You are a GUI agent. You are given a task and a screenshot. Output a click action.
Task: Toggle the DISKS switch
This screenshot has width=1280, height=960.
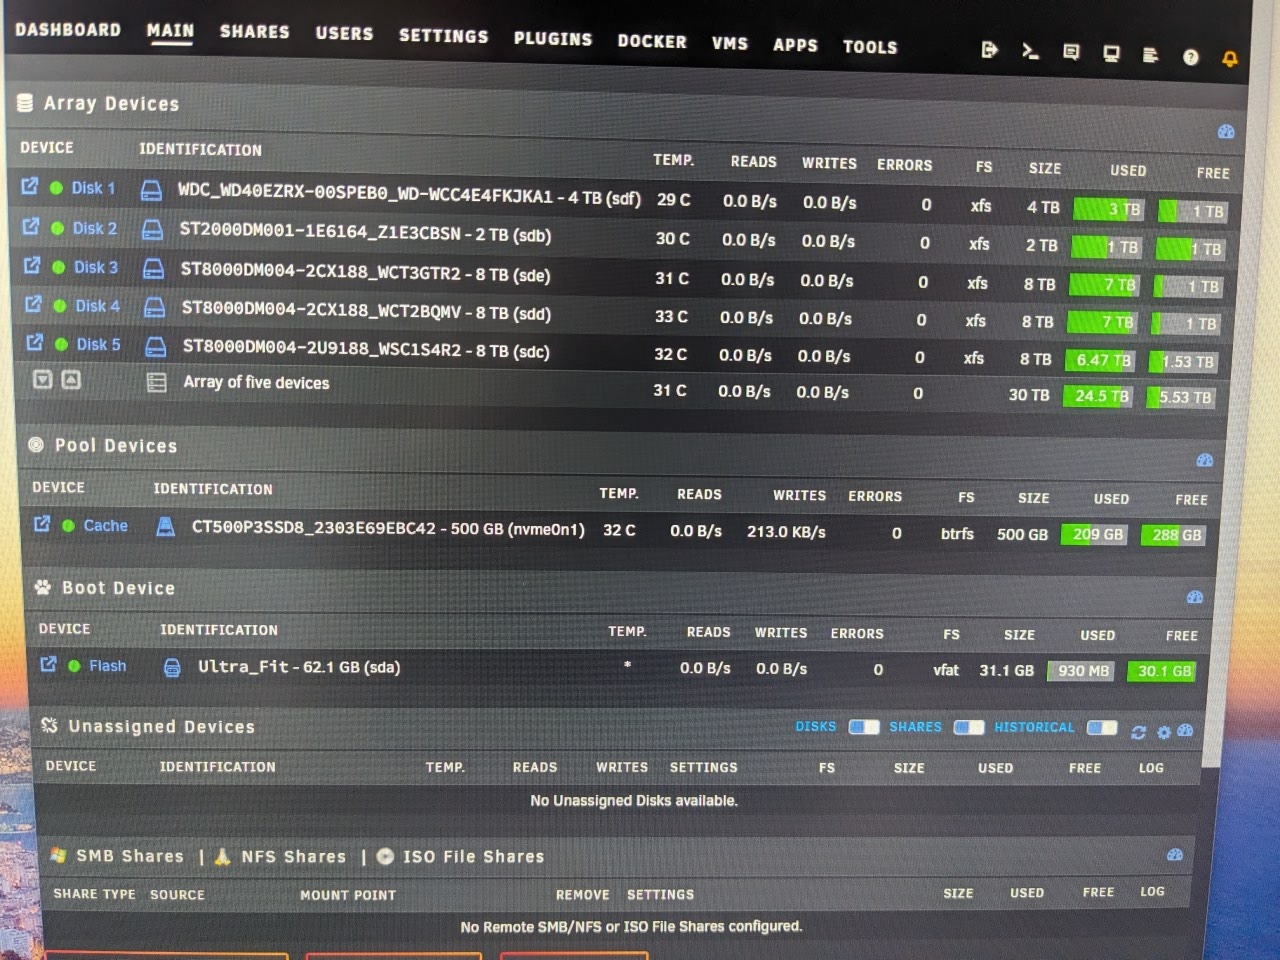[x=863, y=727]
